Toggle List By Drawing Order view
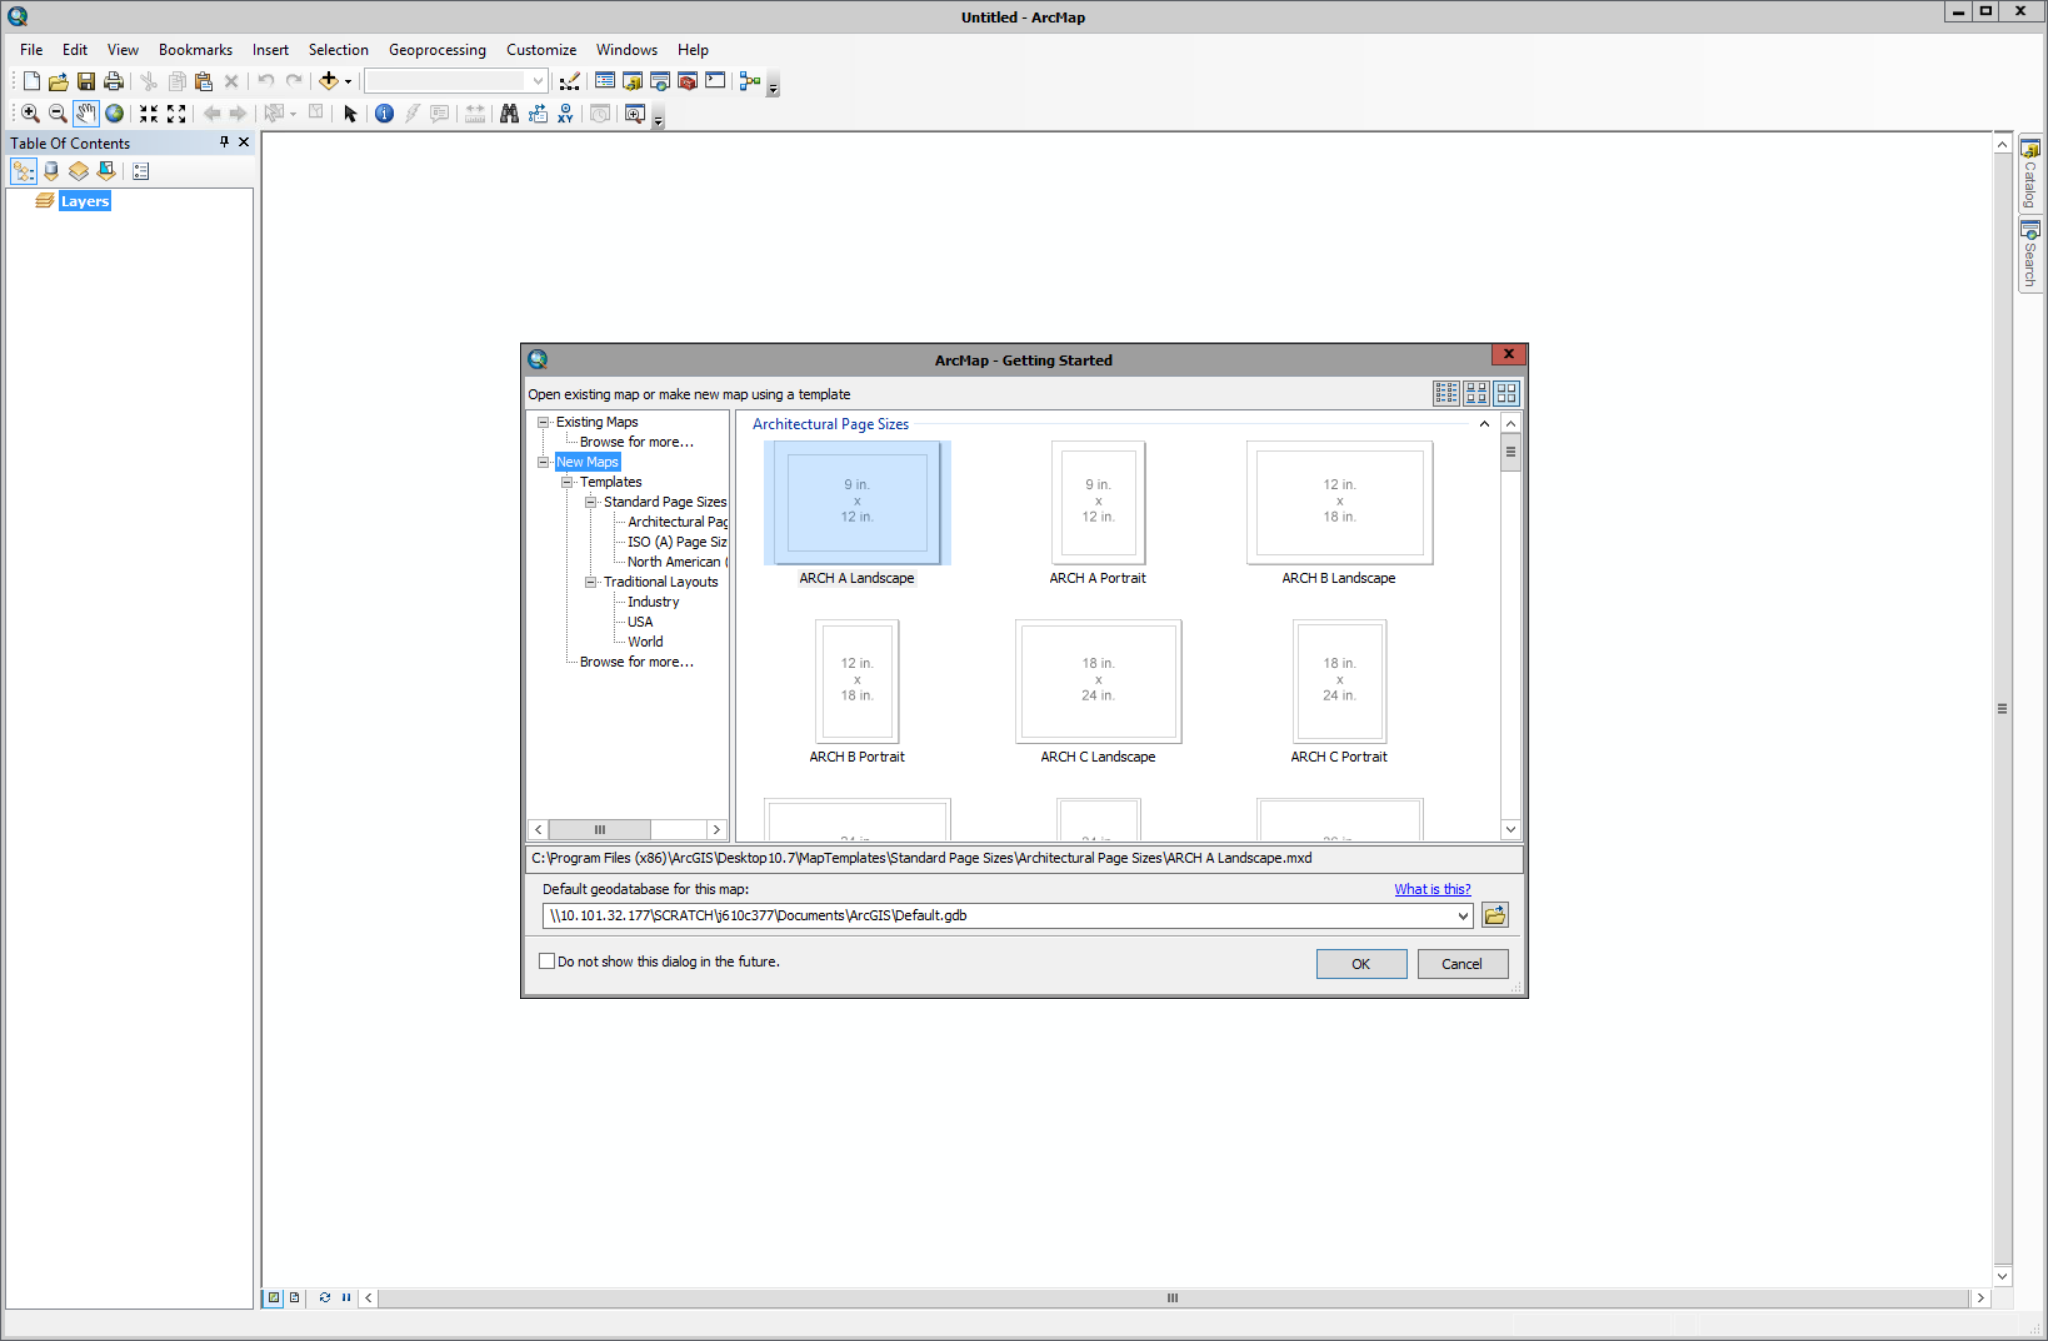Screen dimensions: 2048x1341 pyautogui.click(x=23, y=171)
